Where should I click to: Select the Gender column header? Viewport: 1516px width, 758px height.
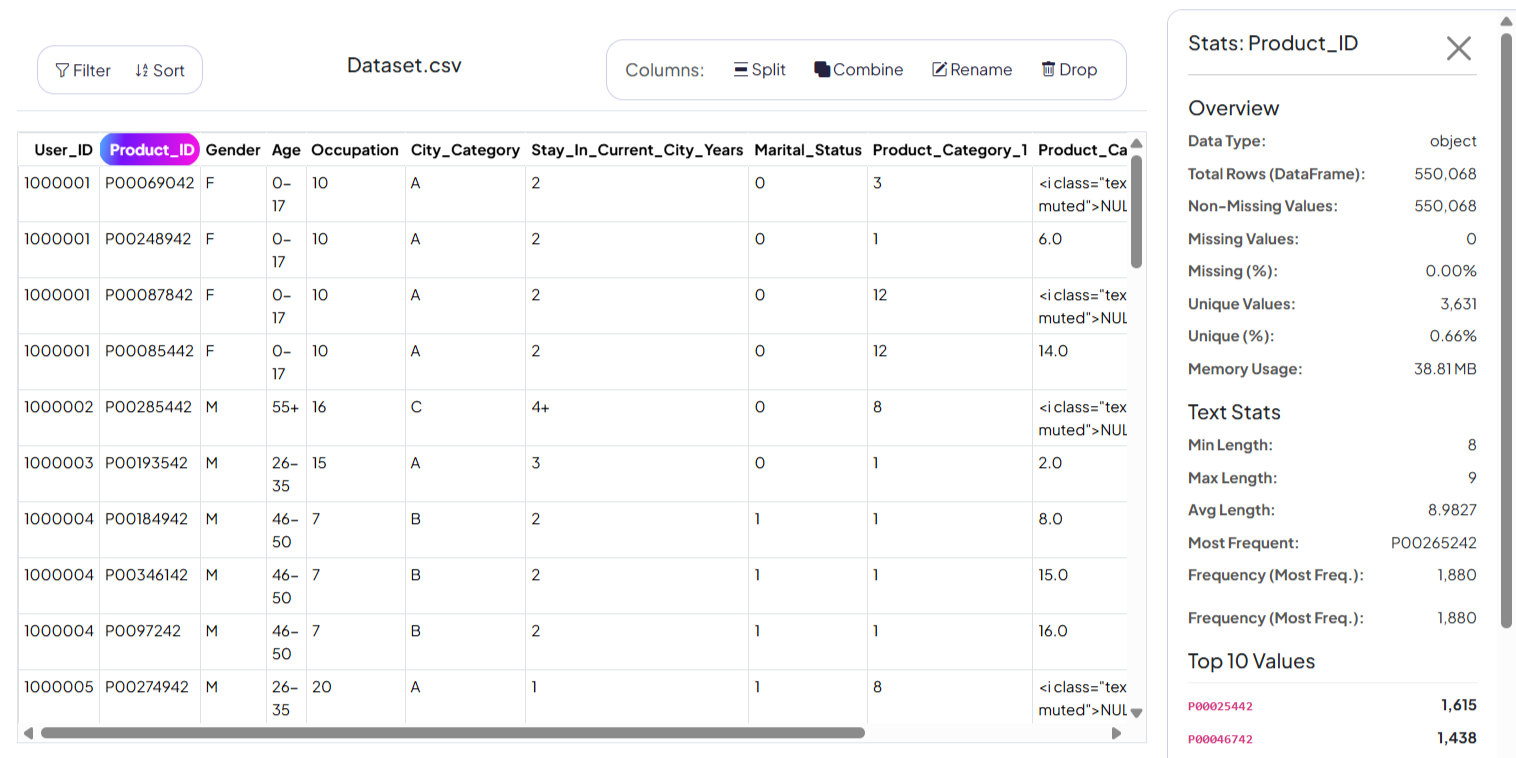pyautogui.click(x=233, y=150)
